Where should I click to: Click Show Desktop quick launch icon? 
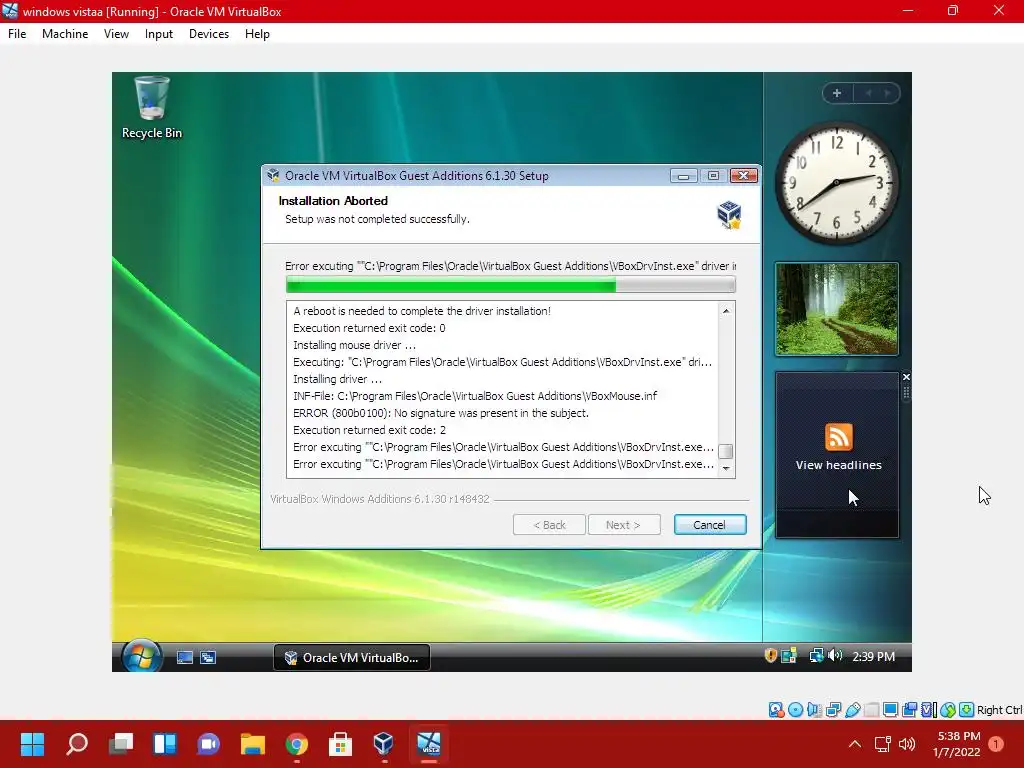coord(185,658)
